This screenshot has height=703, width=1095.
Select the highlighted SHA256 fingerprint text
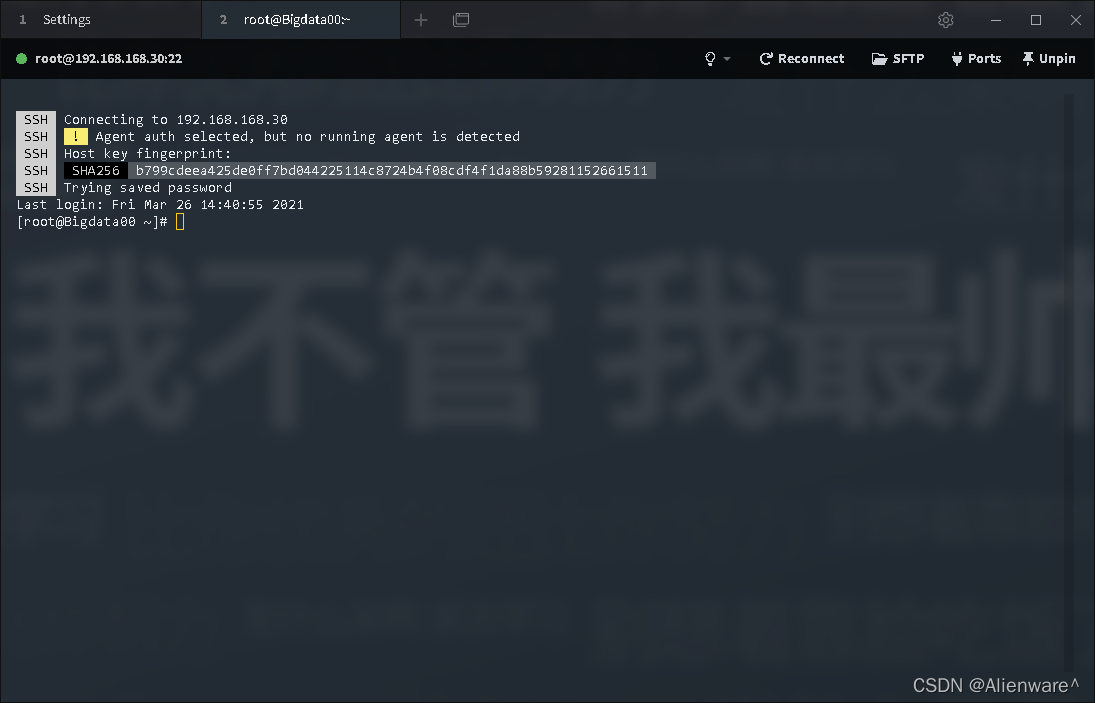(x=389, y=170)
